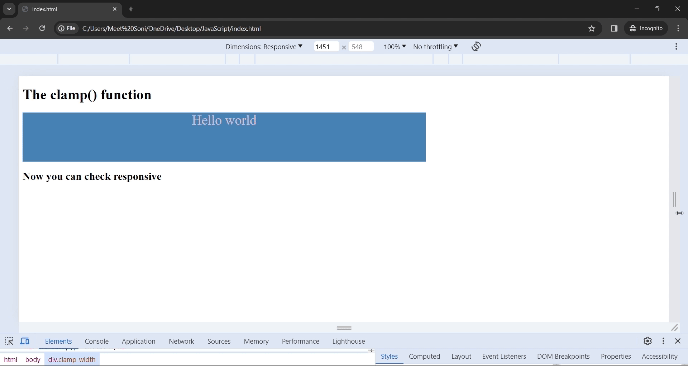Switch to the Application panel

(x=138, y=341)
